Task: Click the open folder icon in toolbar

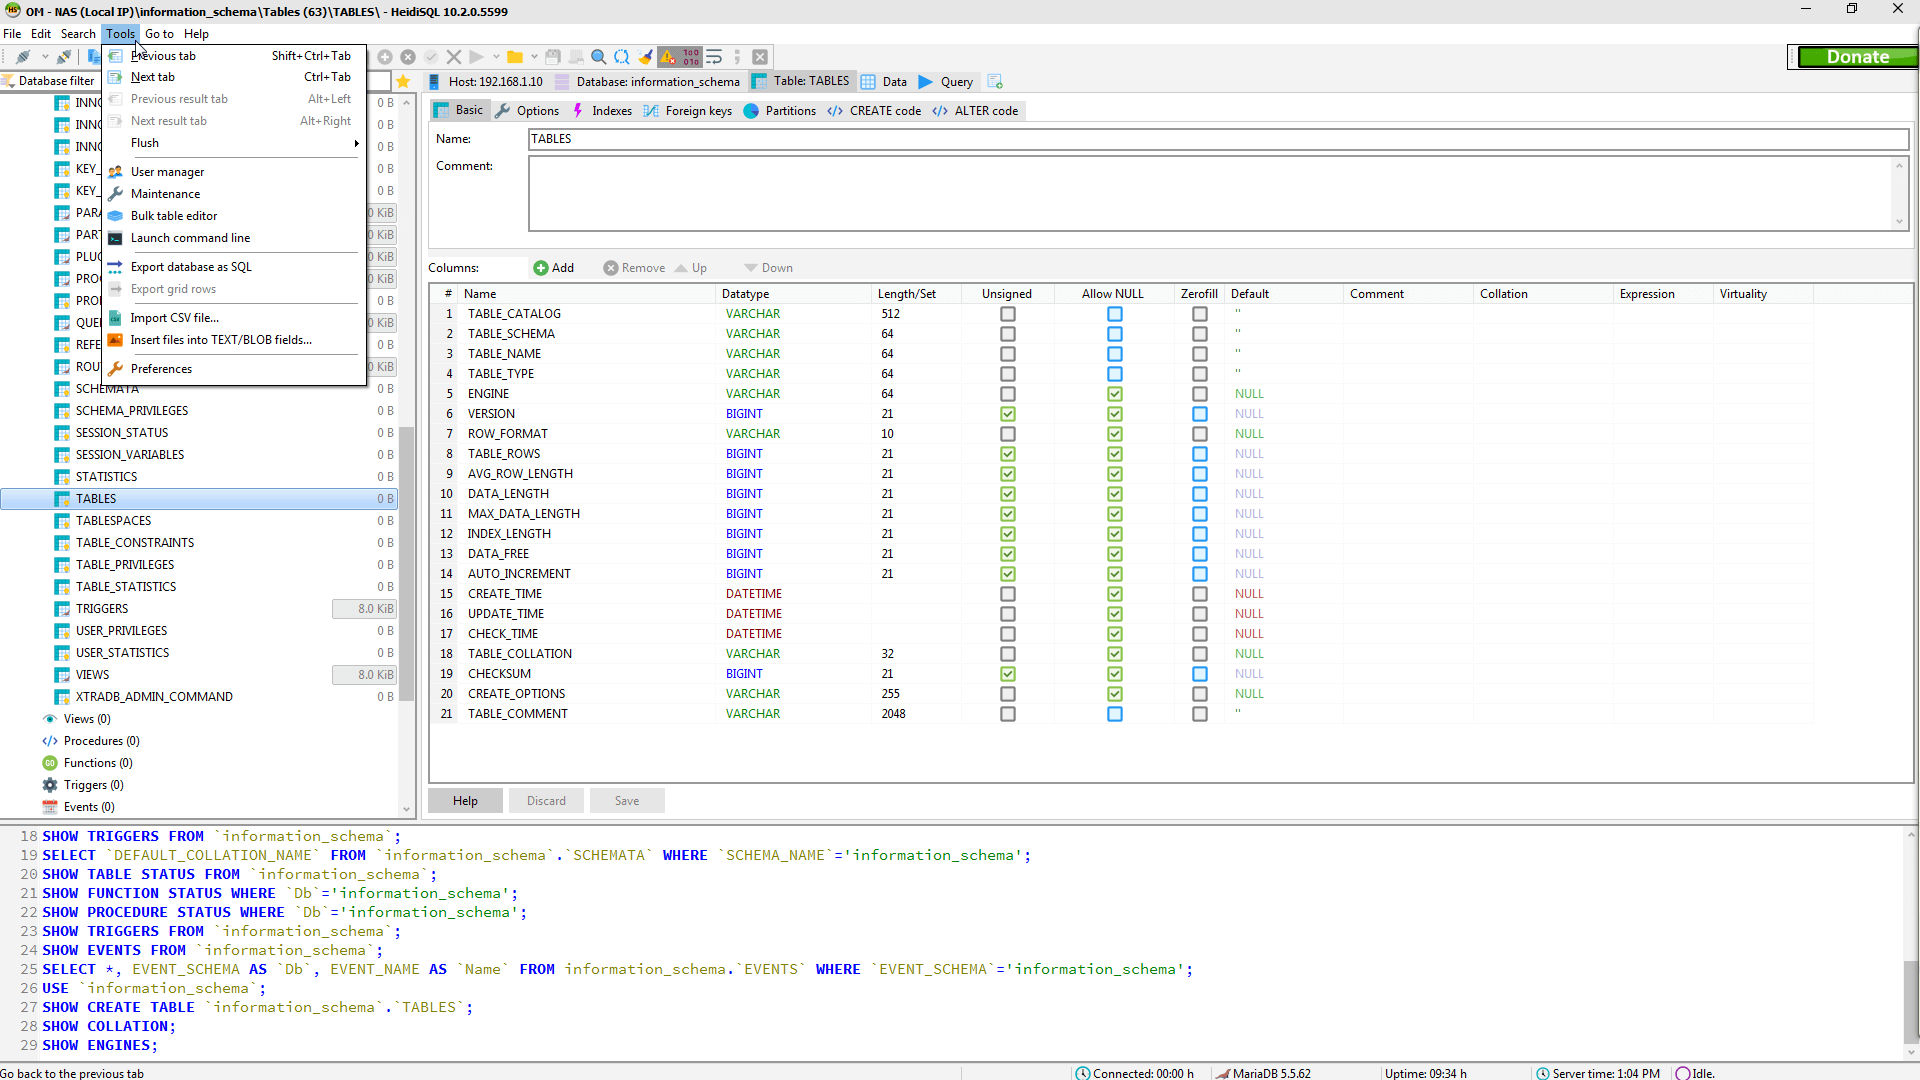Action: 515,57
